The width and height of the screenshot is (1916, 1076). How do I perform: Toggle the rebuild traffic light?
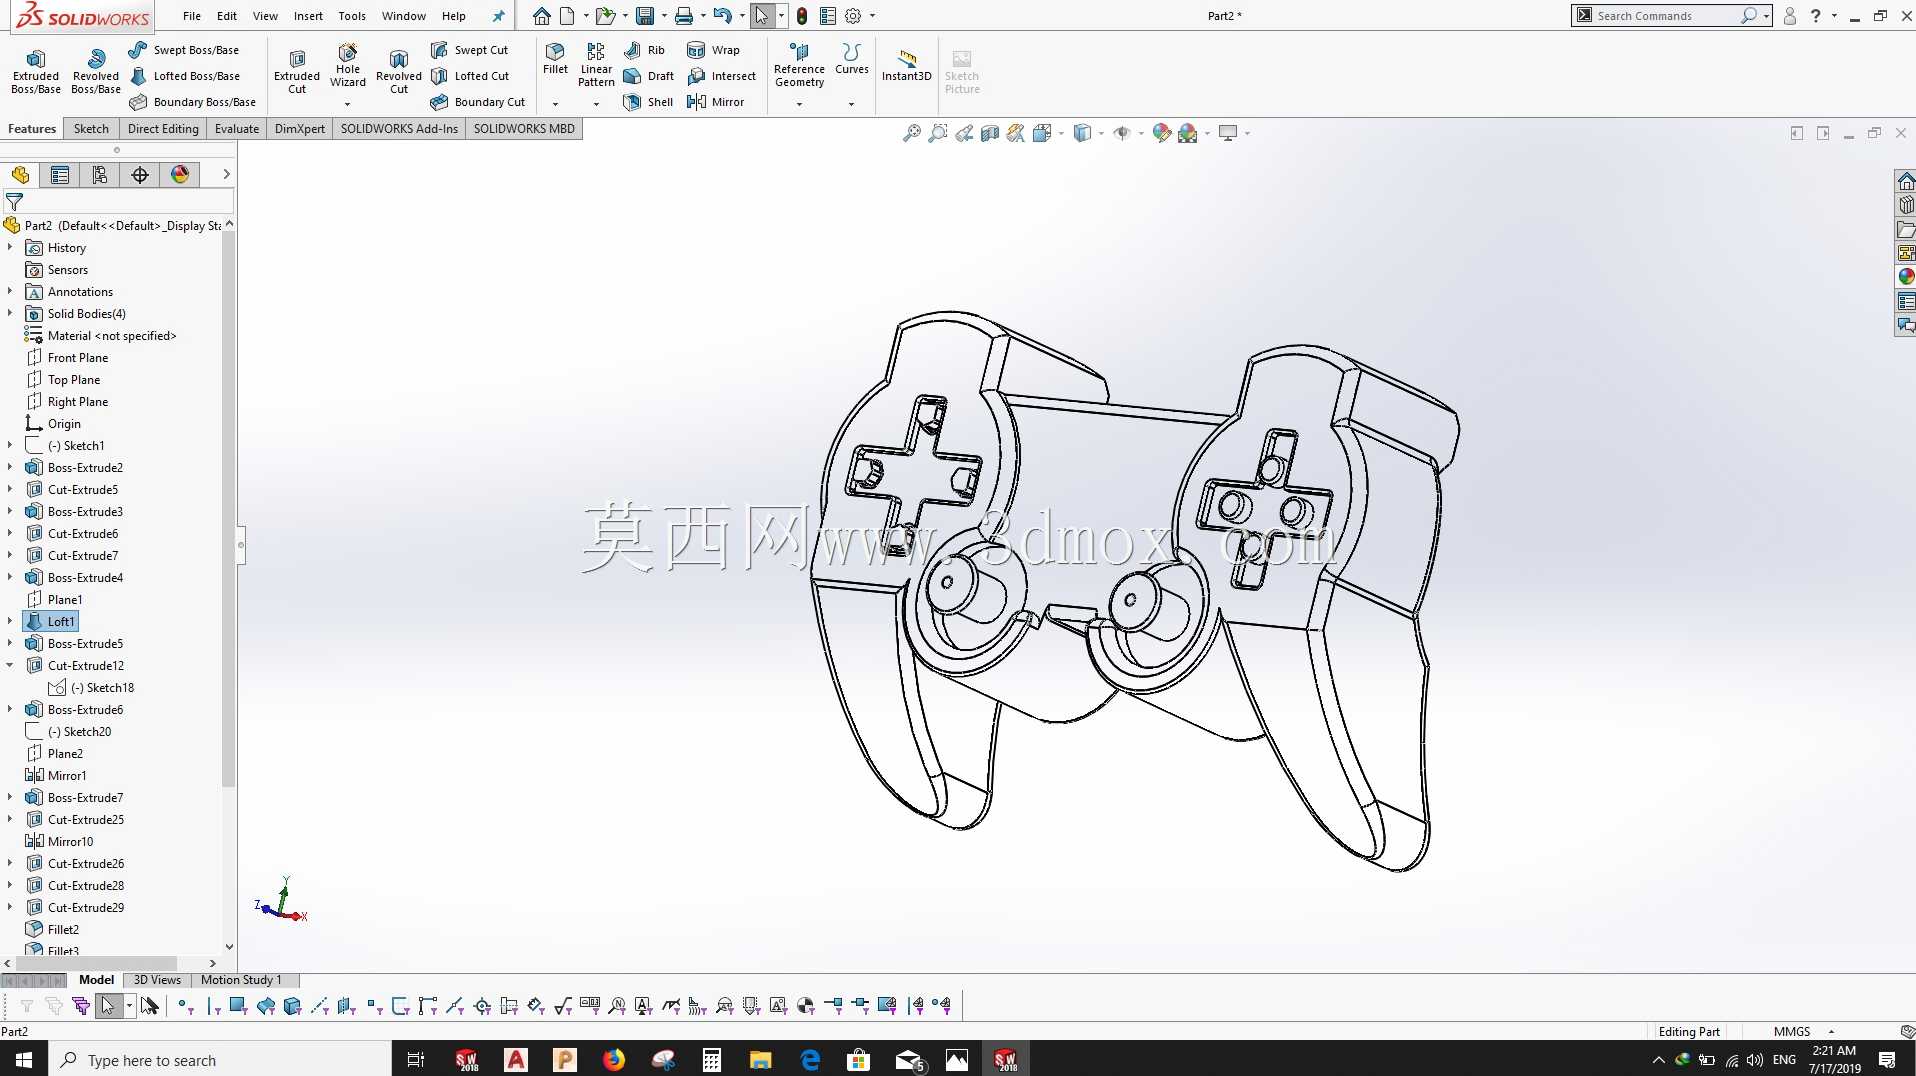coord(801,16)
